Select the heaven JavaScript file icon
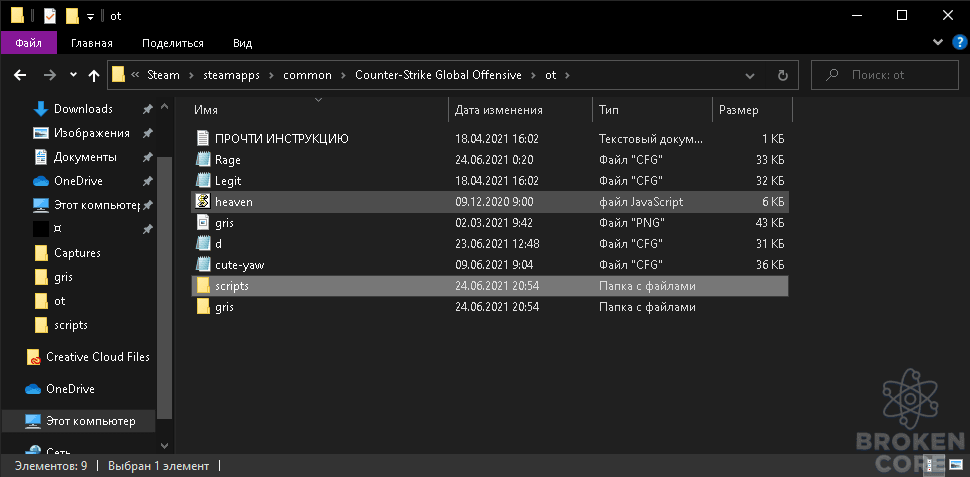The height and width of the screenshot is (477, 970). point(203,202)
